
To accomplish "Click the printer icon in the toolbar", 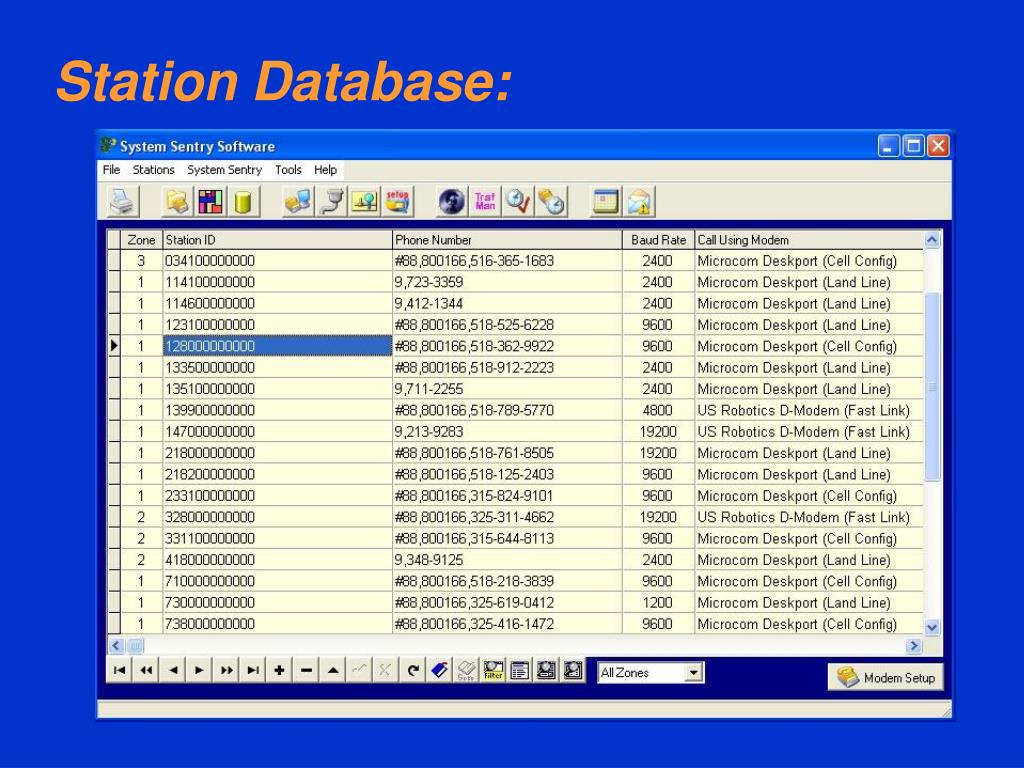I will click(123, 201).
